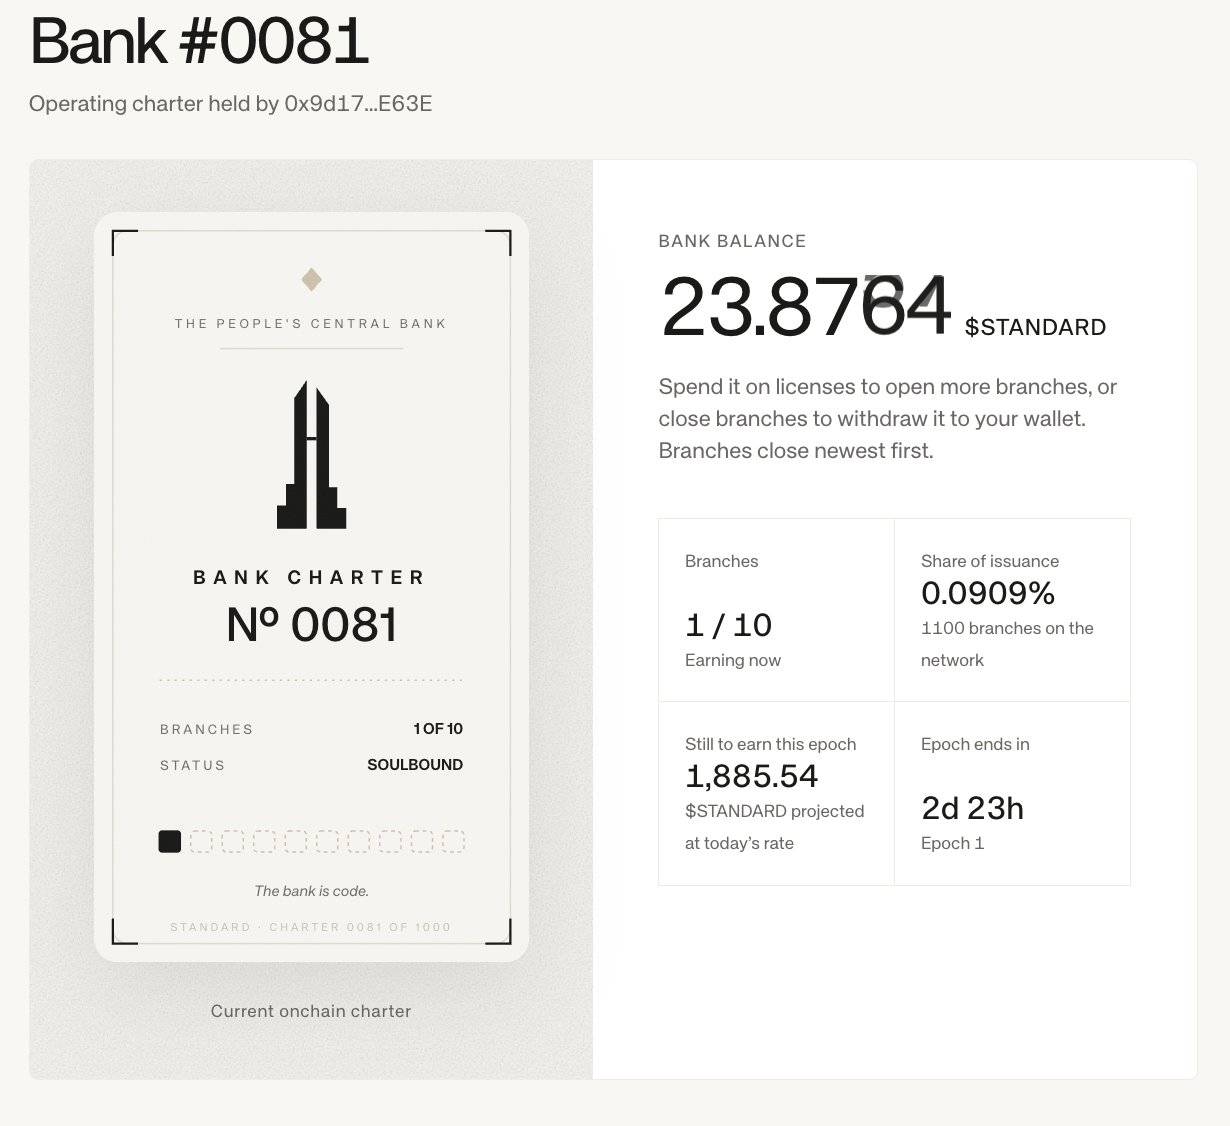Select the first empty dashed branch slot
This screenshot has width=1230, height=1126.
point(201,841)
